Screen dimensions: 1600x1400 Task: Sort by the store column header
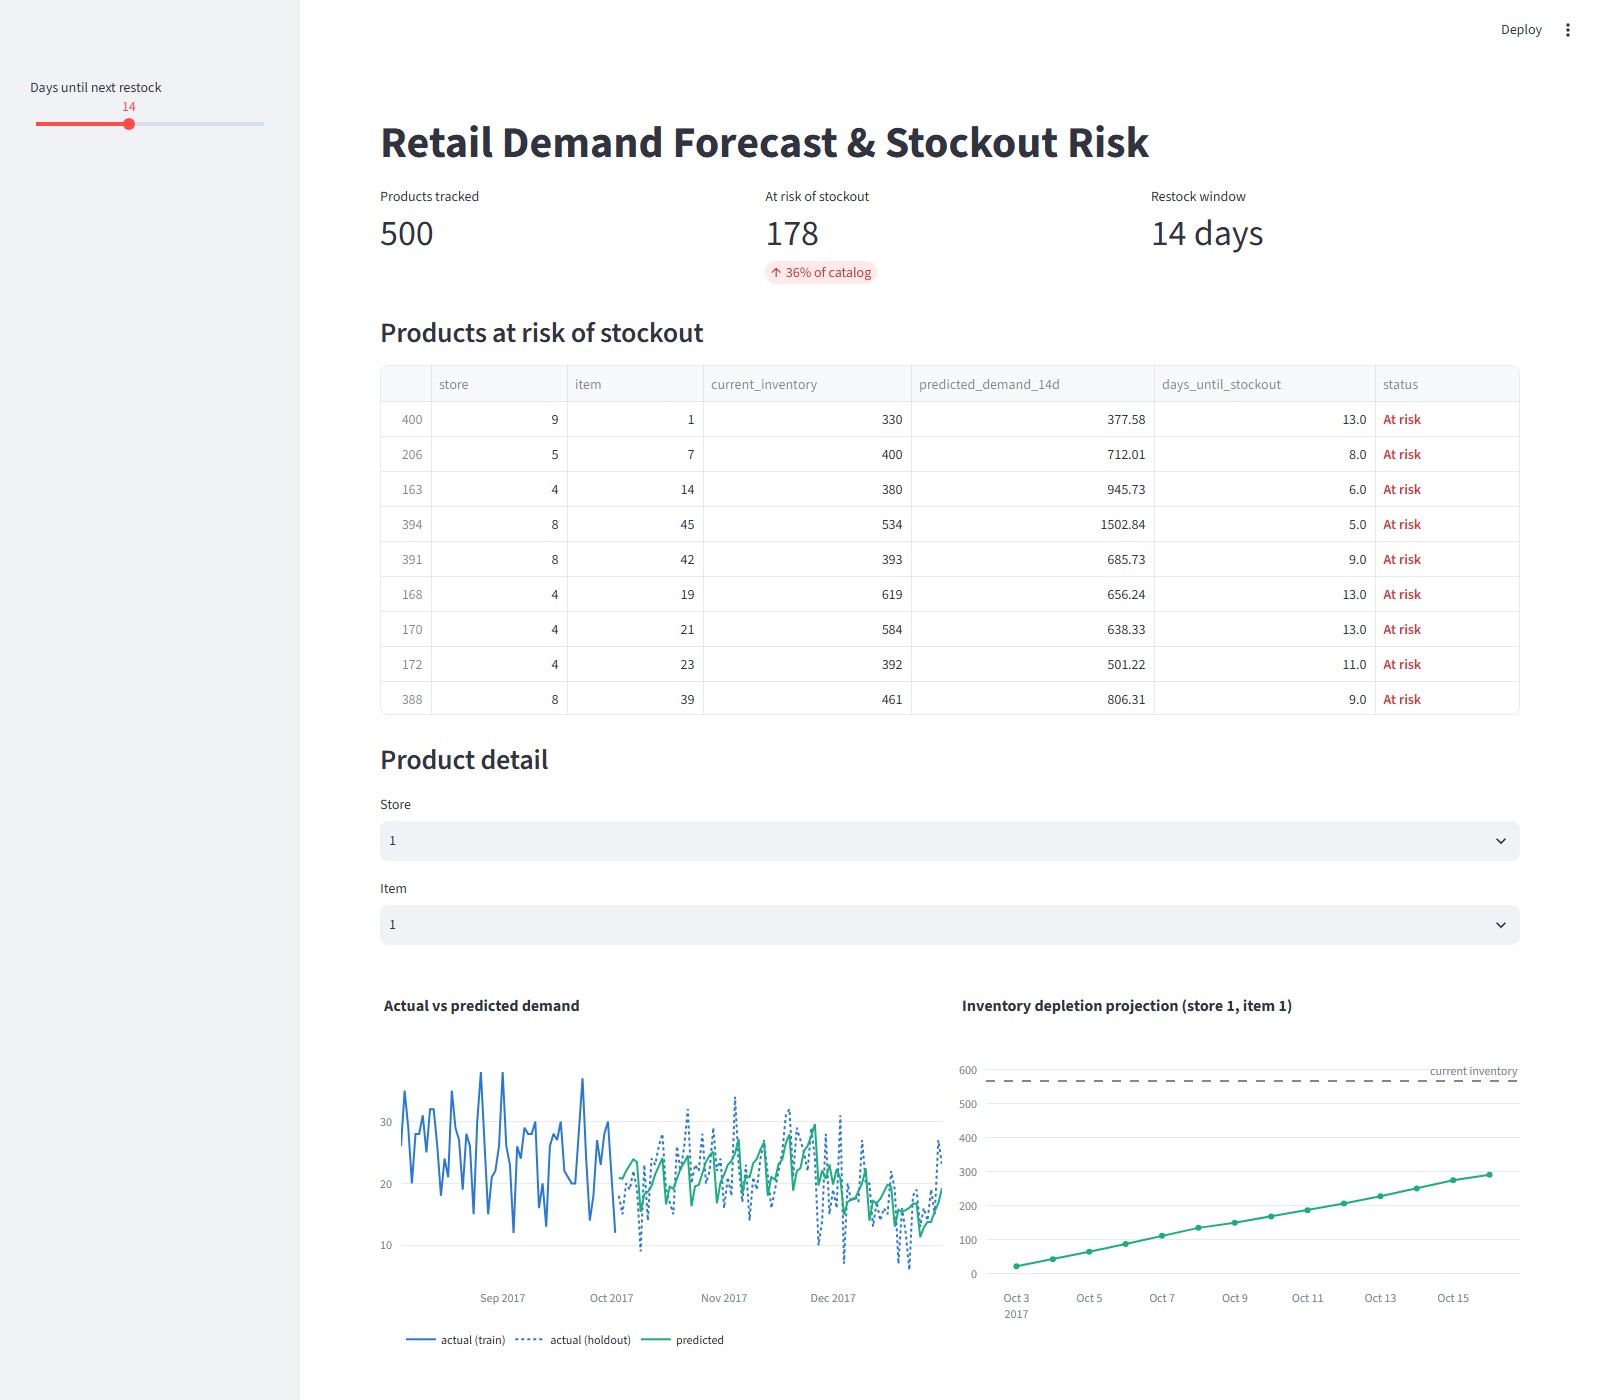[x=499, y=384]
